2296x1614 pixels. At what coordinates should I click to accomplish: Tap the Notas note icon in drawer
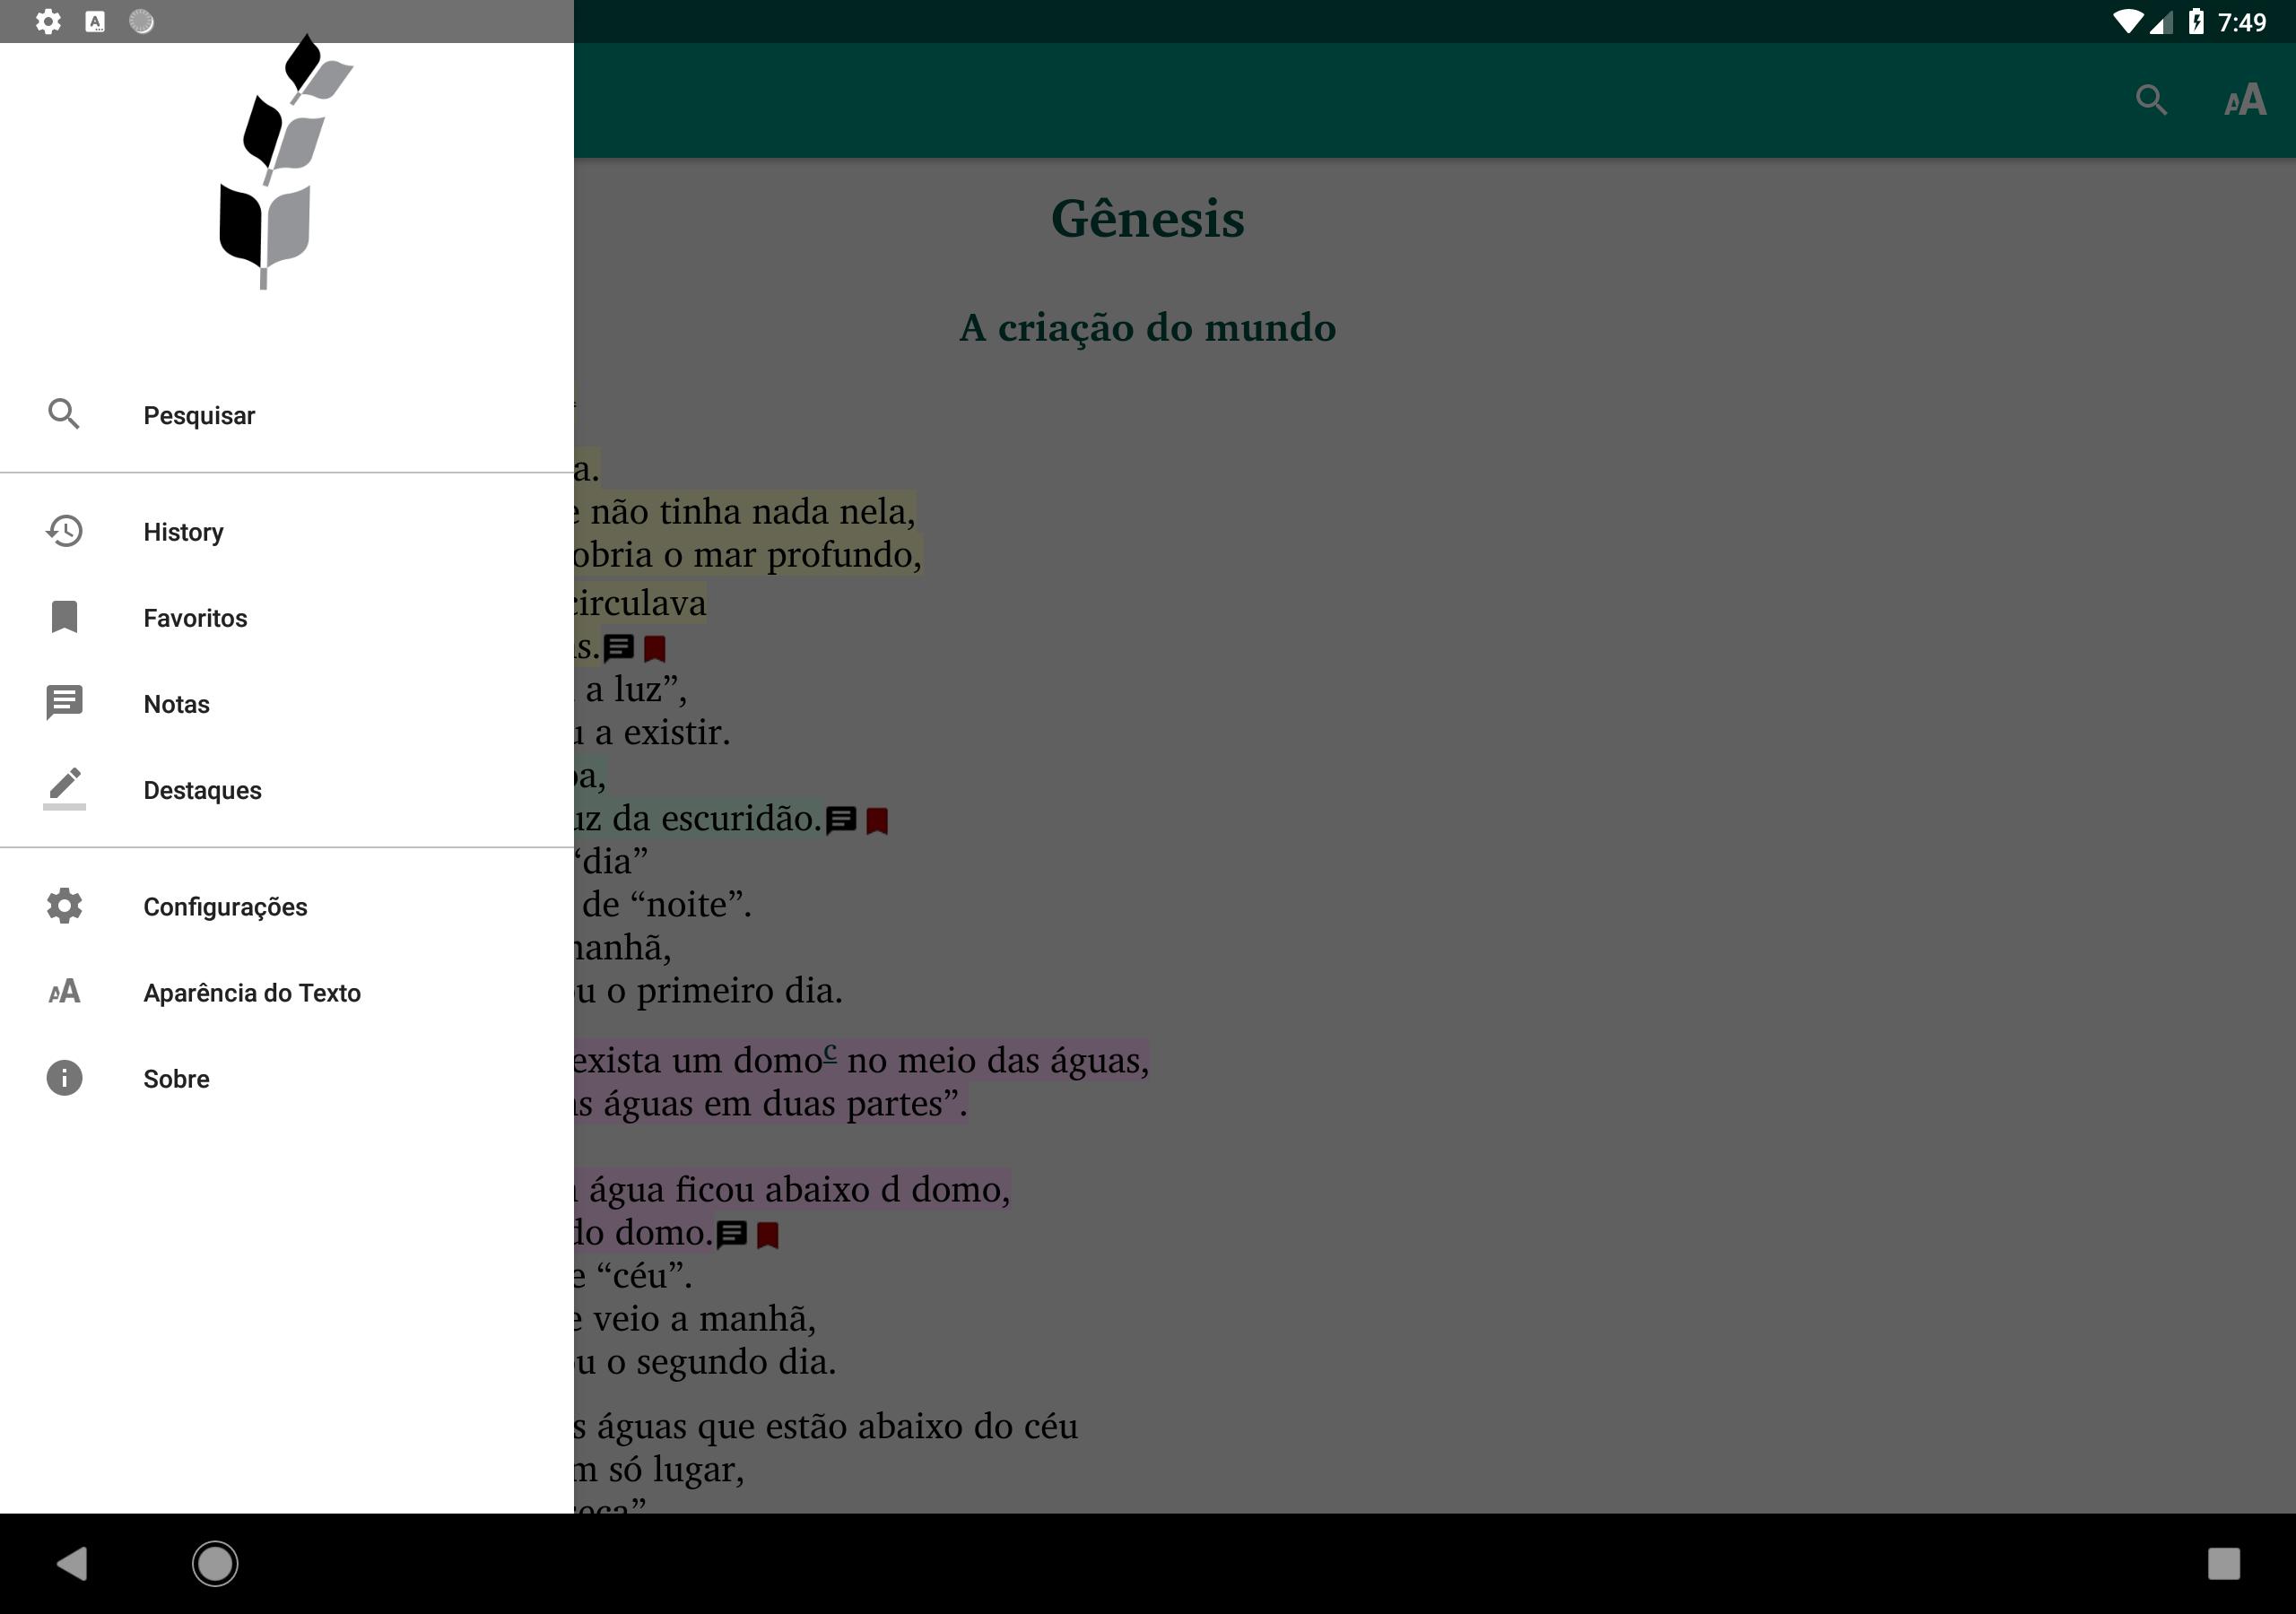(64, 703)
